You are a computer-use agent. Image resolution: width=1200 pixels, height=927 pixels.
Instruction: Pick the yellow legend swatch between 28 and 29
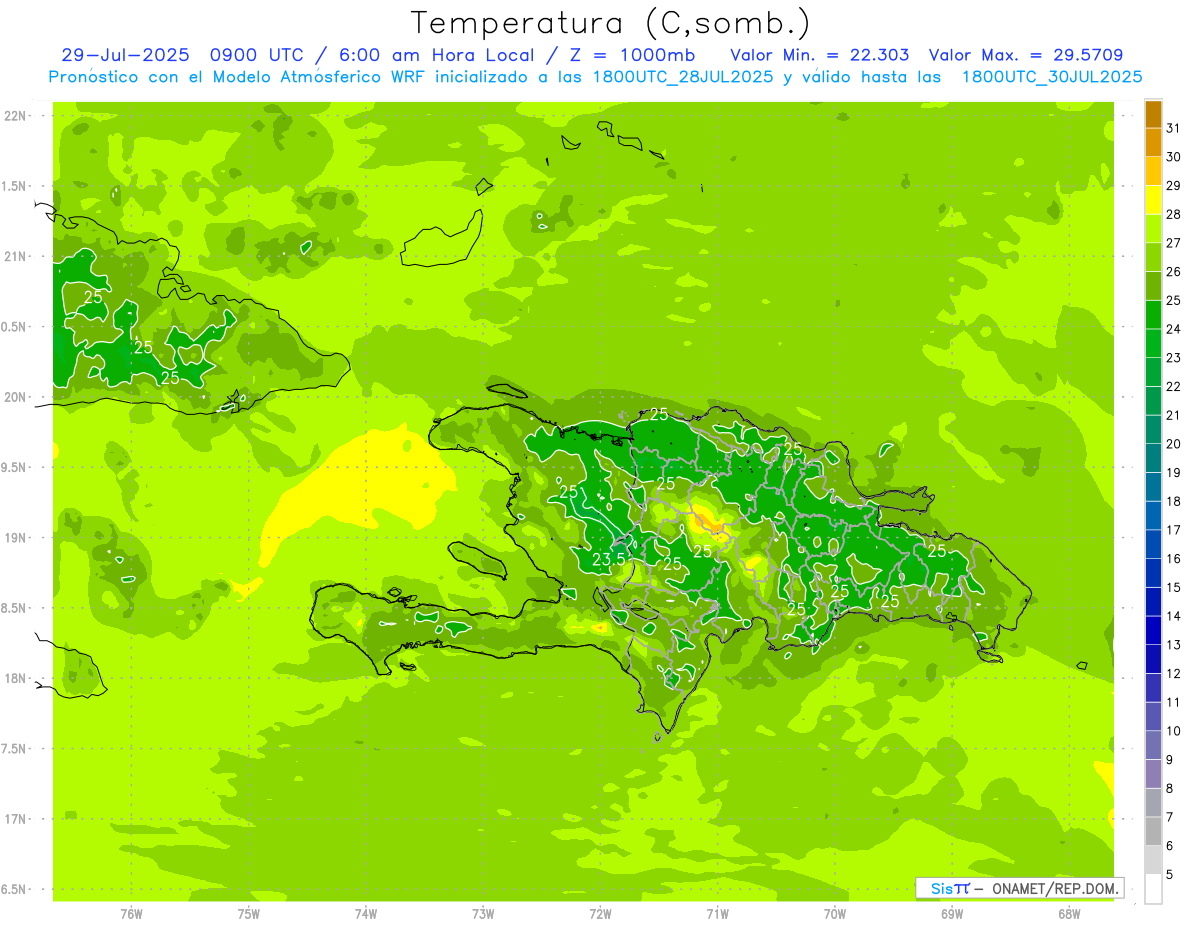click(x=1153, y=199)
